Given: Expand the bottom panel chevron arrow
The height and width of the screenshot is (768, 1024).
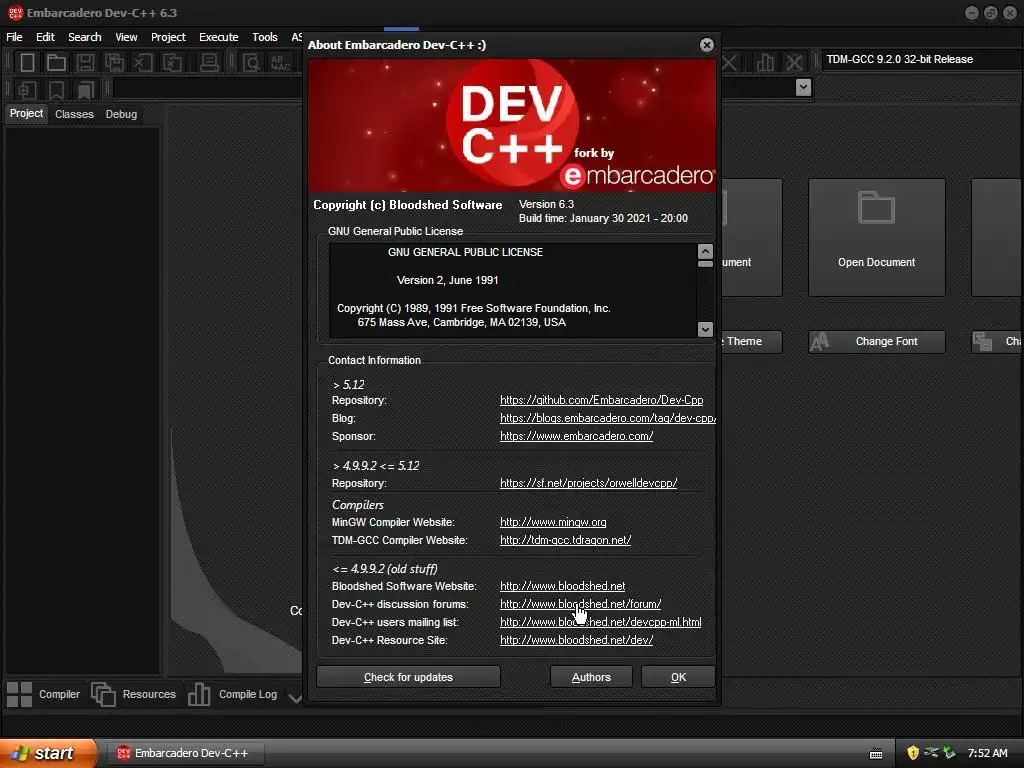Looking at the screenshot, I should [295, 697].
